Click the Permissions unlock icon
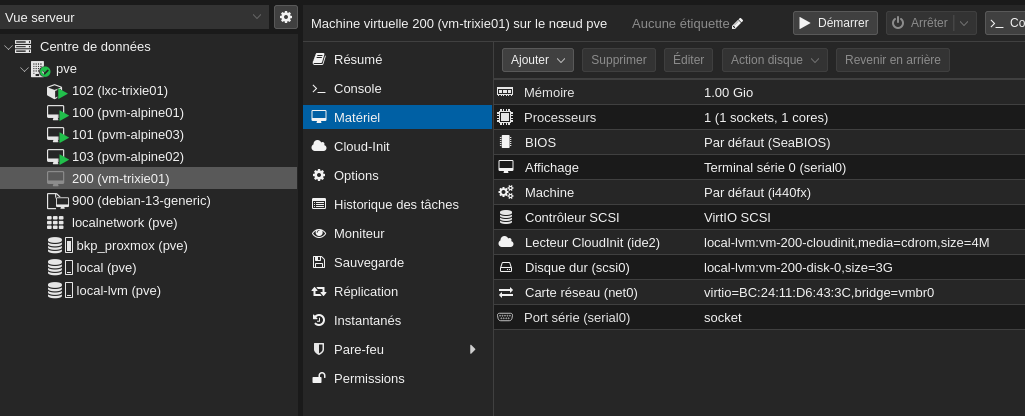This screenshot has height=416, width=1025. pos(319,378)
